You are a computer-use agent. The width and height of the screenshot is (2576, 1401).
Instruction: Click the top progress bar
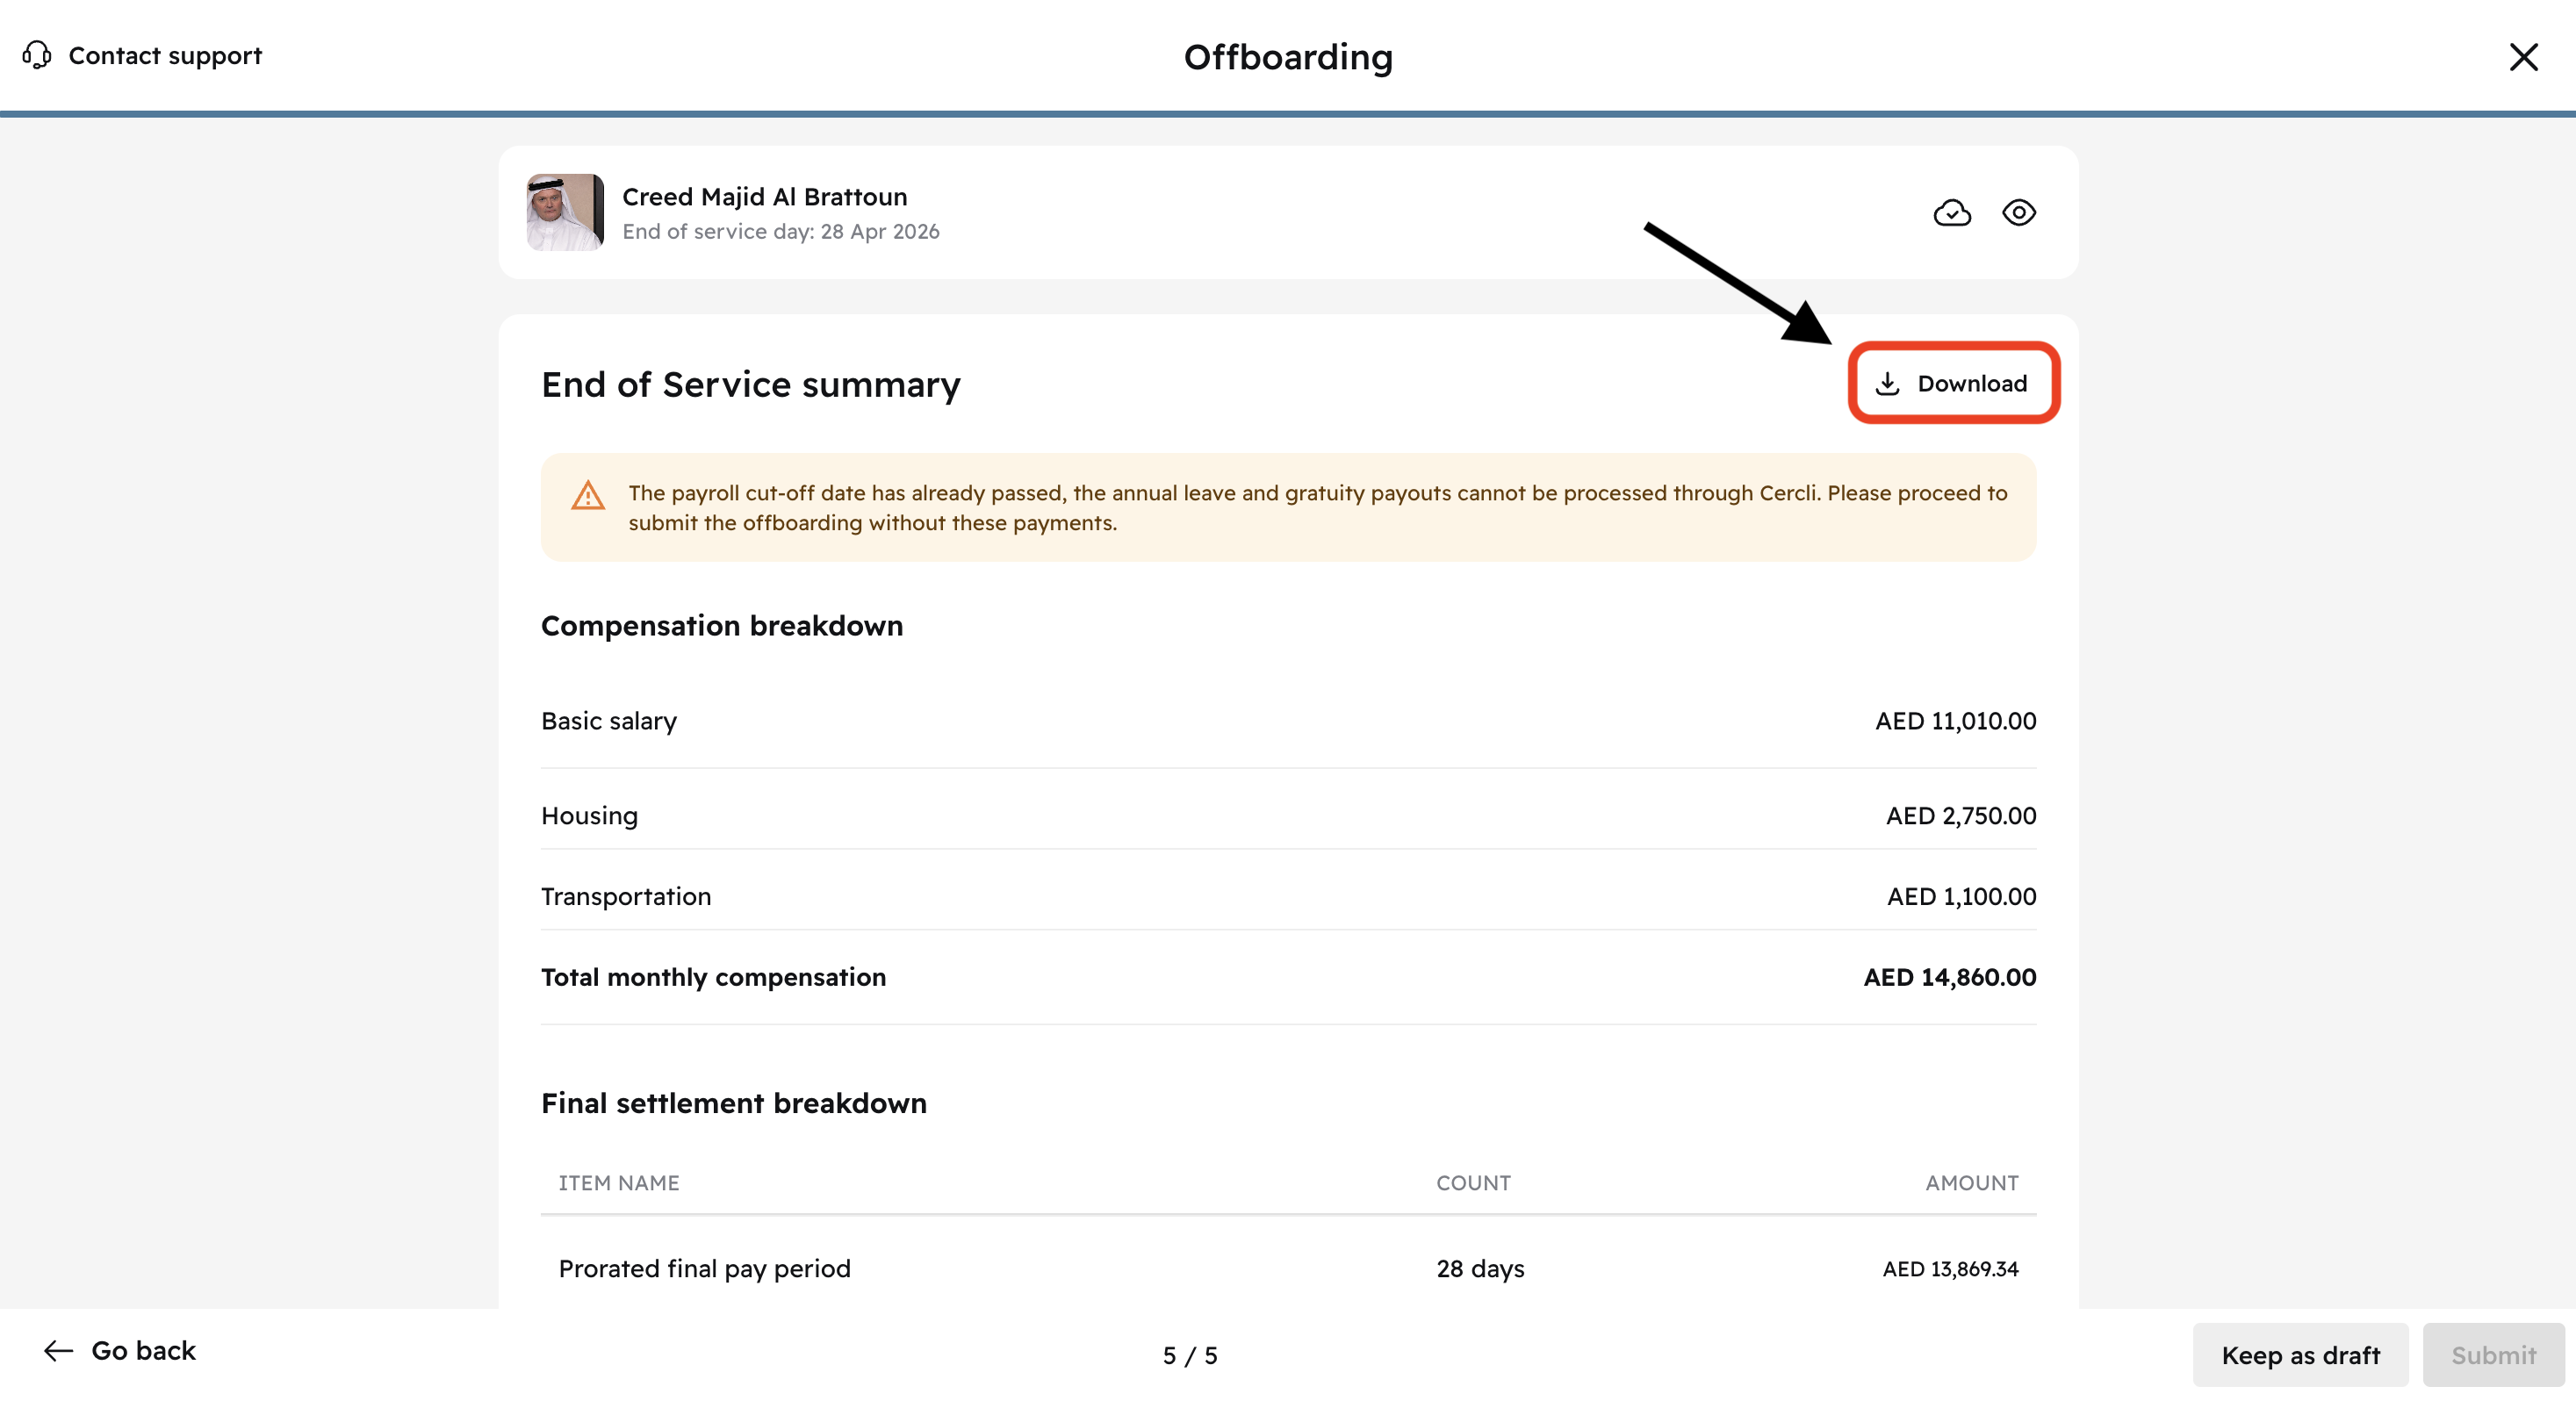coord(1288,114)
